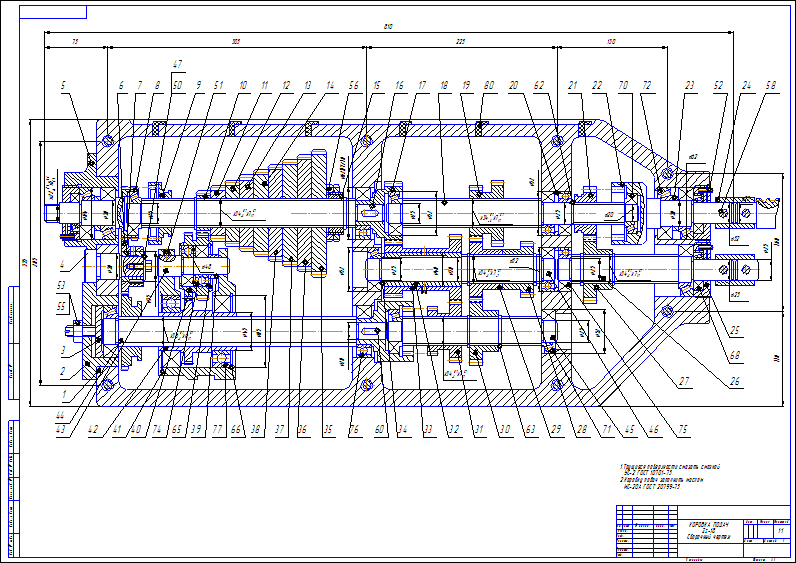Select part callout number 5

62,87
